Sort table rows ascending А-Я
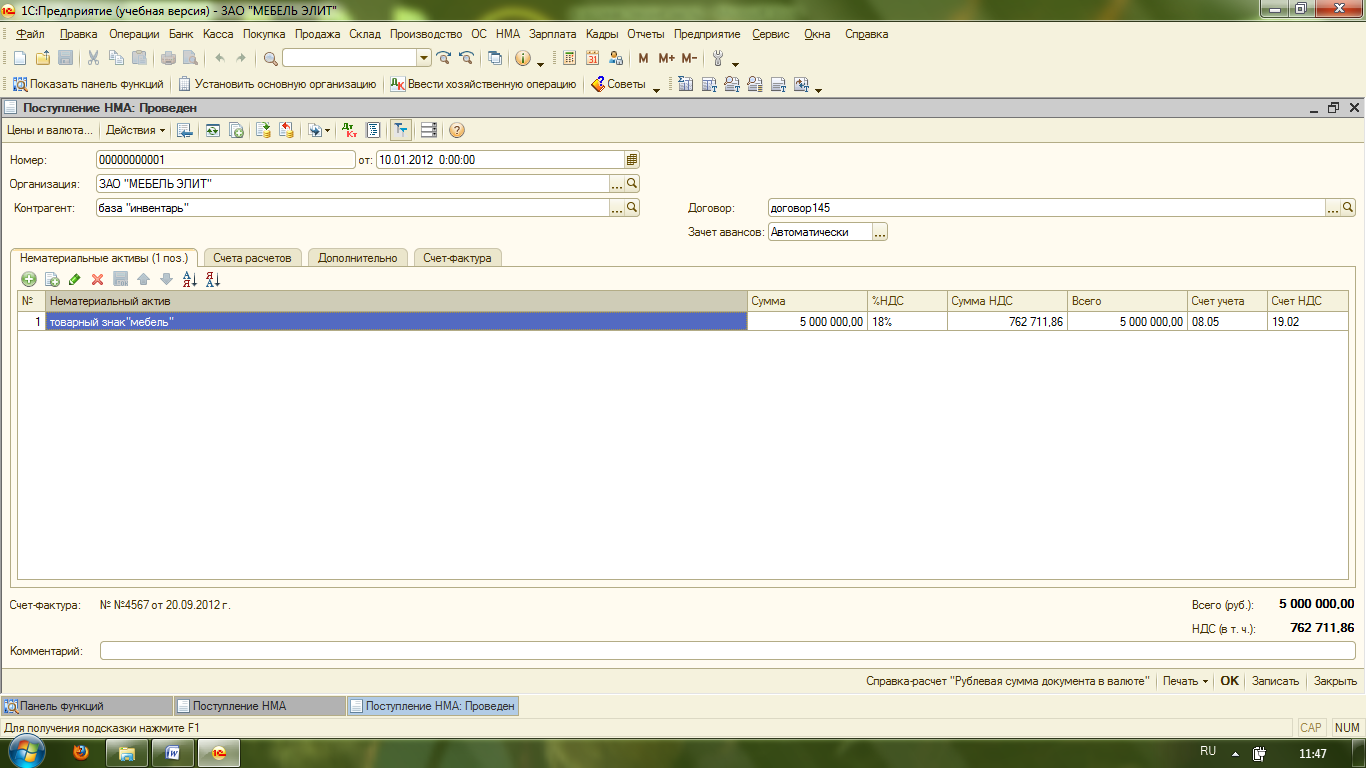The height and width of the screenshot is (768, 1366). [x=190, y=280]
